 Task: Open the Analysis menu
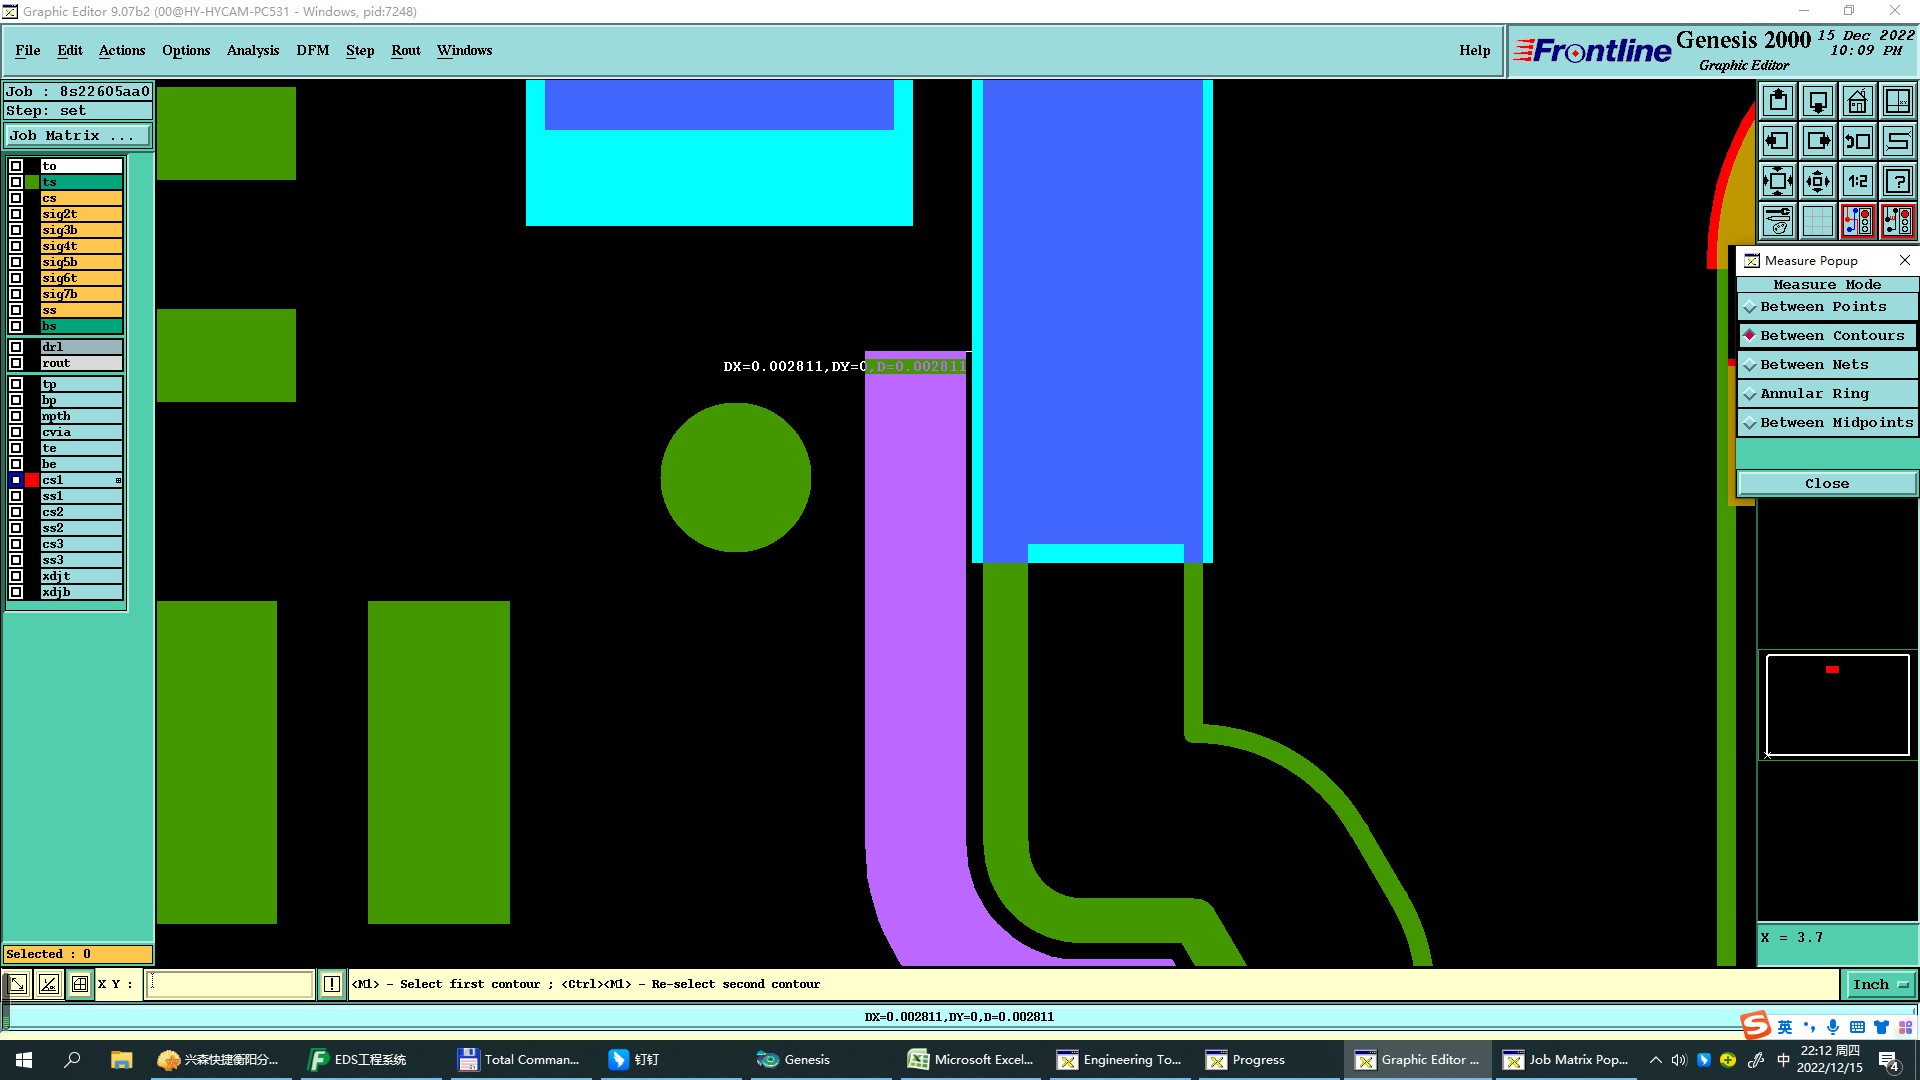coord(252,50)
